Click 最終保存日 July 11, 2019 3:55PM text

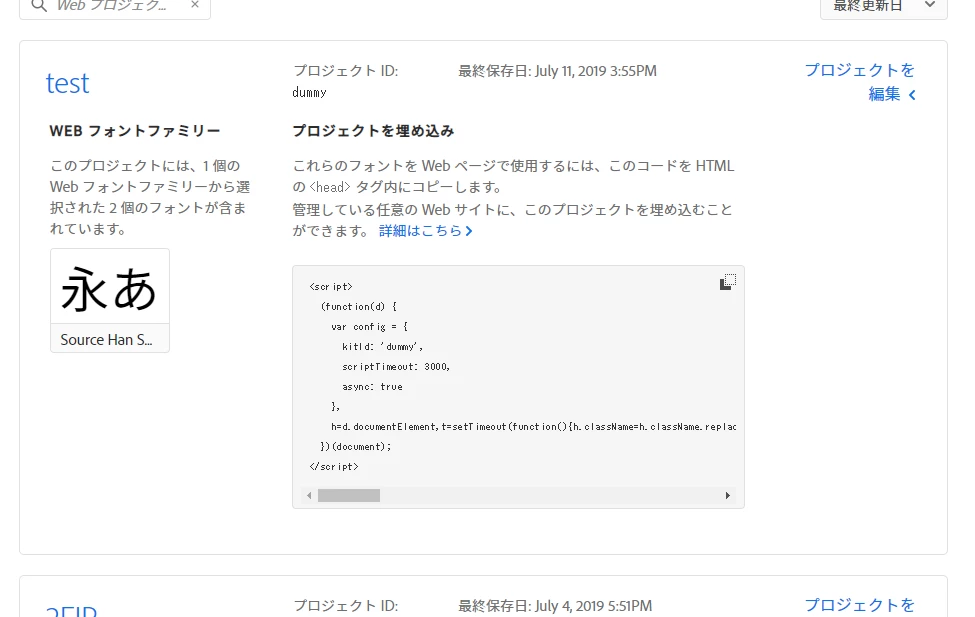pyautogui.click(x=557, y=71)
